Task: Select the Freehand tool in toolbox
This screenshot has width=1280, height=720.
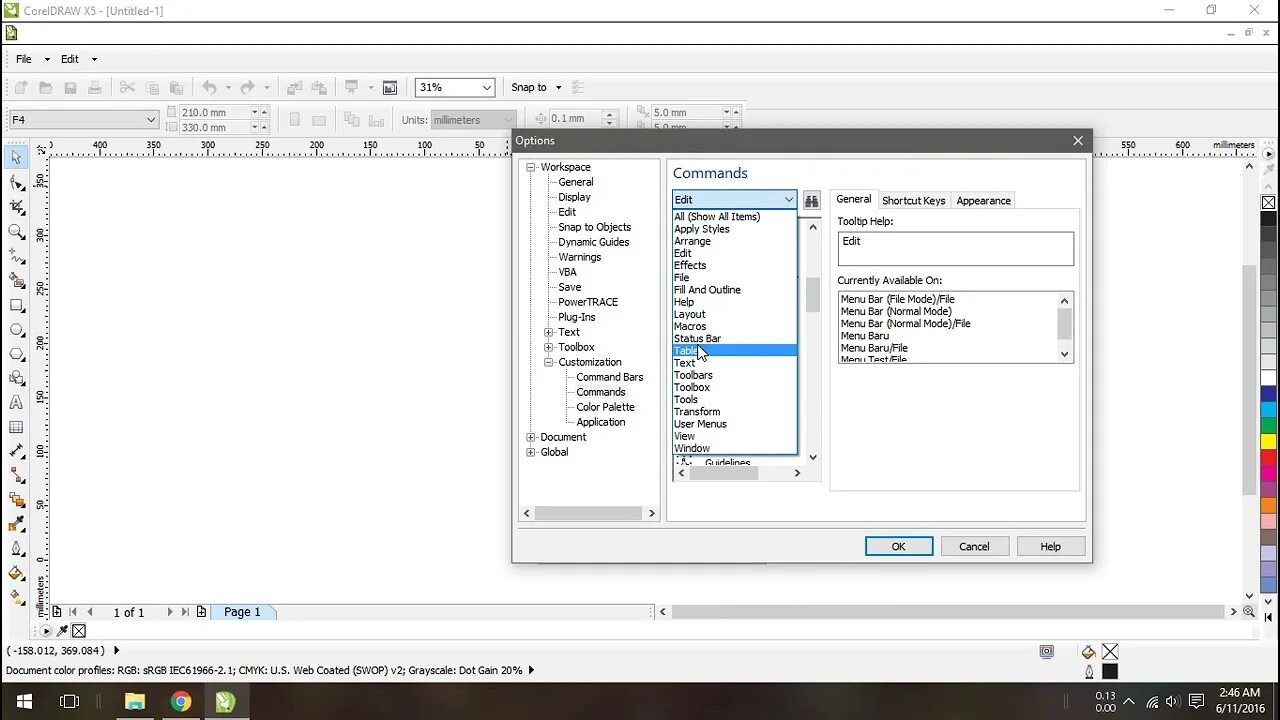Action: click(x=16, y=256)
